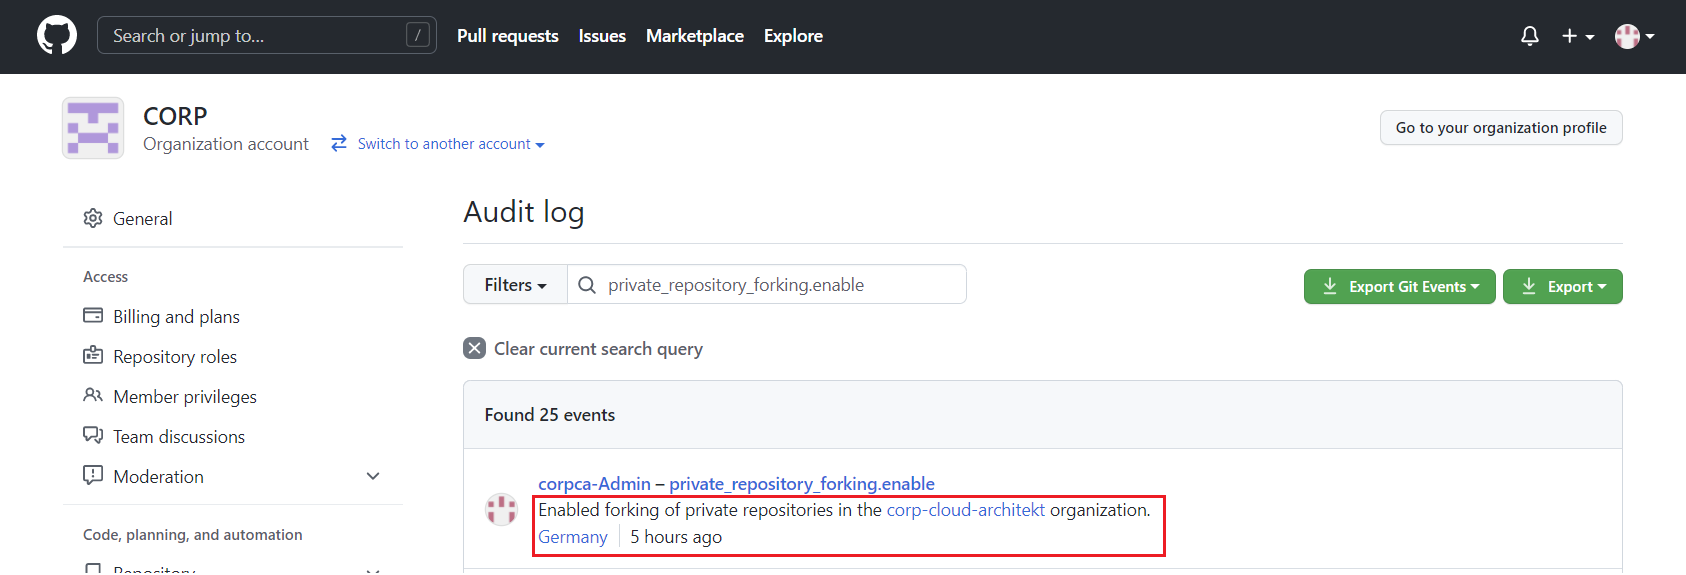Click the Moderation report icon
Viewport: 1686px width, 575px height.
[x=93, y=476]
